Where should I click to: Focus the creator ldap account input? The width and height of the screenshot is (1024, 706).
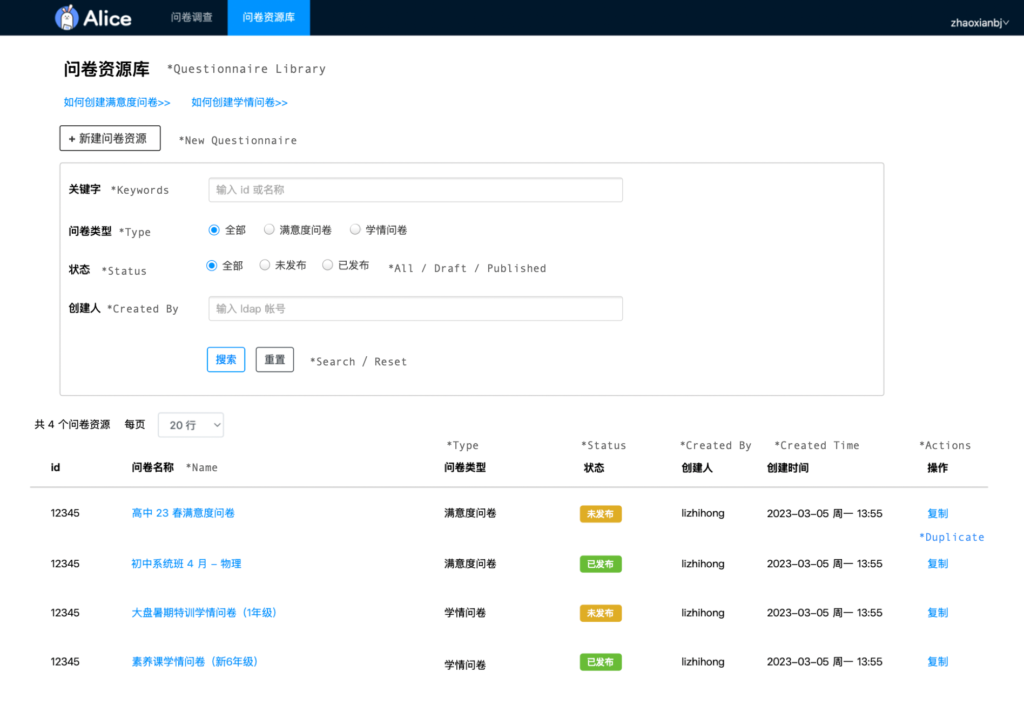click(x=415, y=309)
